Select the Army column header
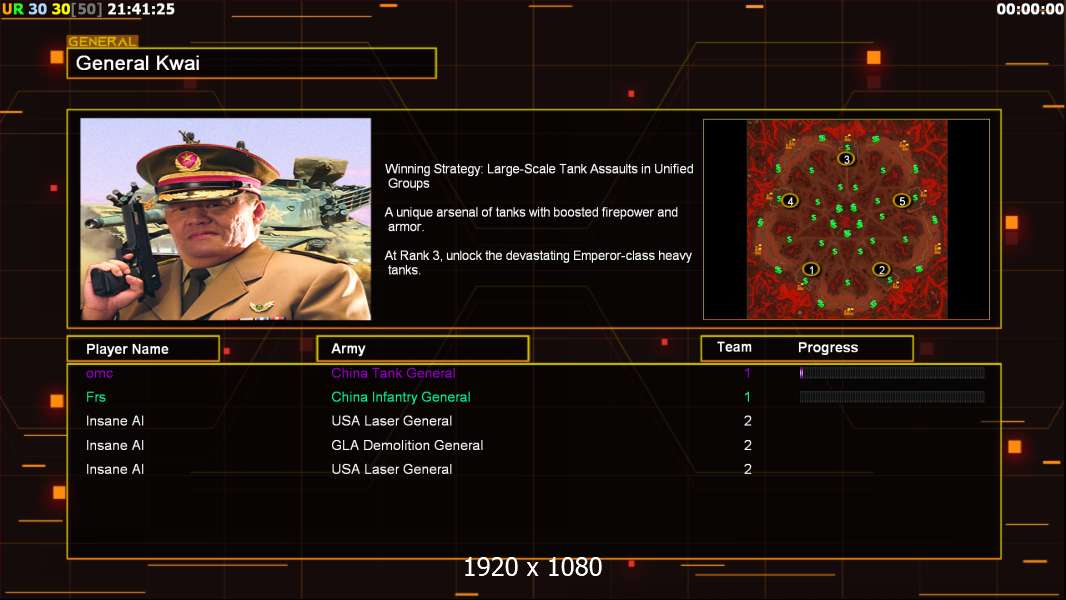 pos(422,349)
